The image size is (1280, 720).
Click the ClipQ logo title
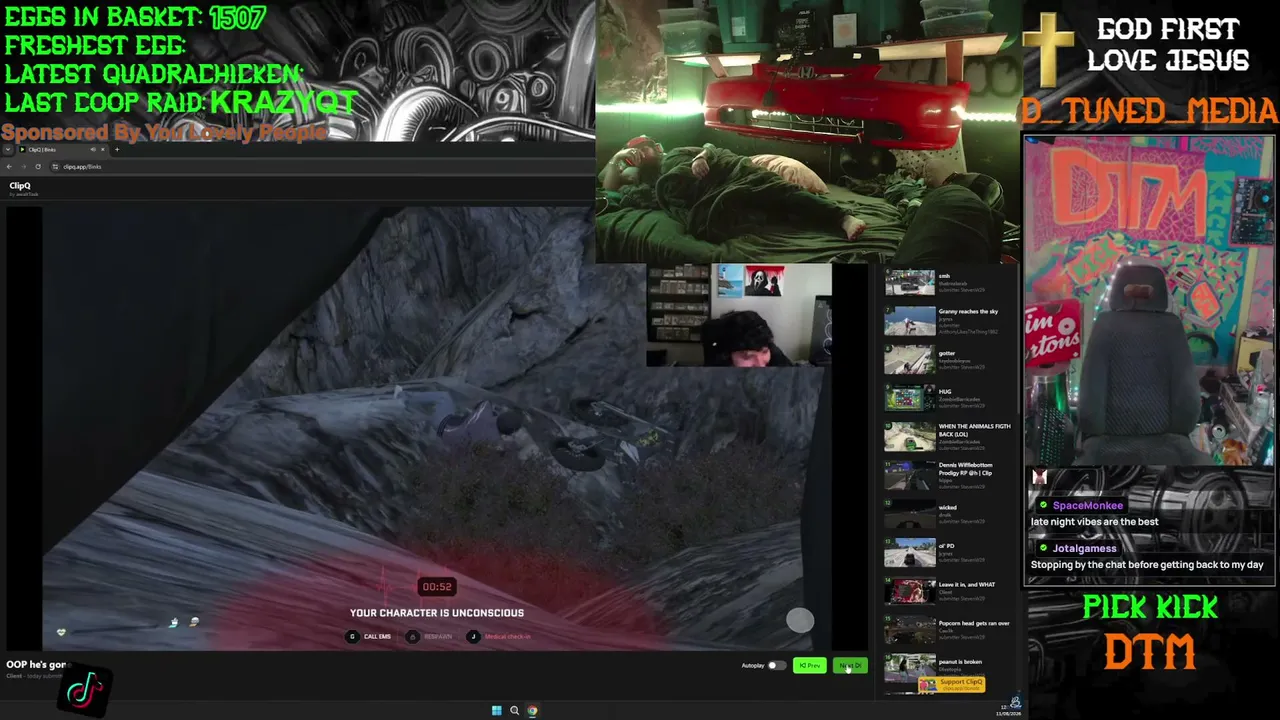tap(20, 186)
